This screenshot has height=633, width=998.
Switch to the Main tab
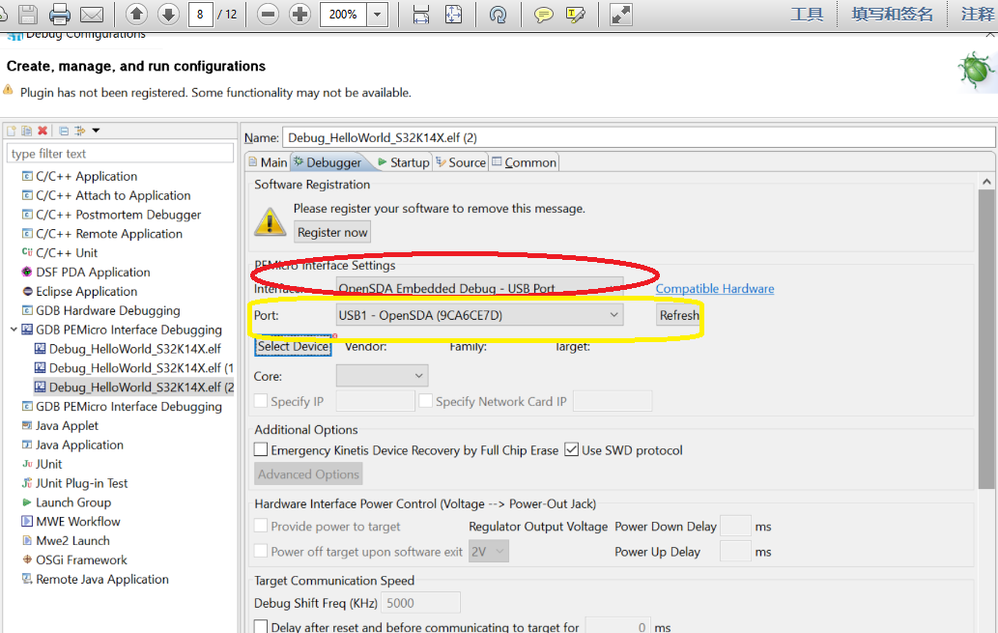268,162
